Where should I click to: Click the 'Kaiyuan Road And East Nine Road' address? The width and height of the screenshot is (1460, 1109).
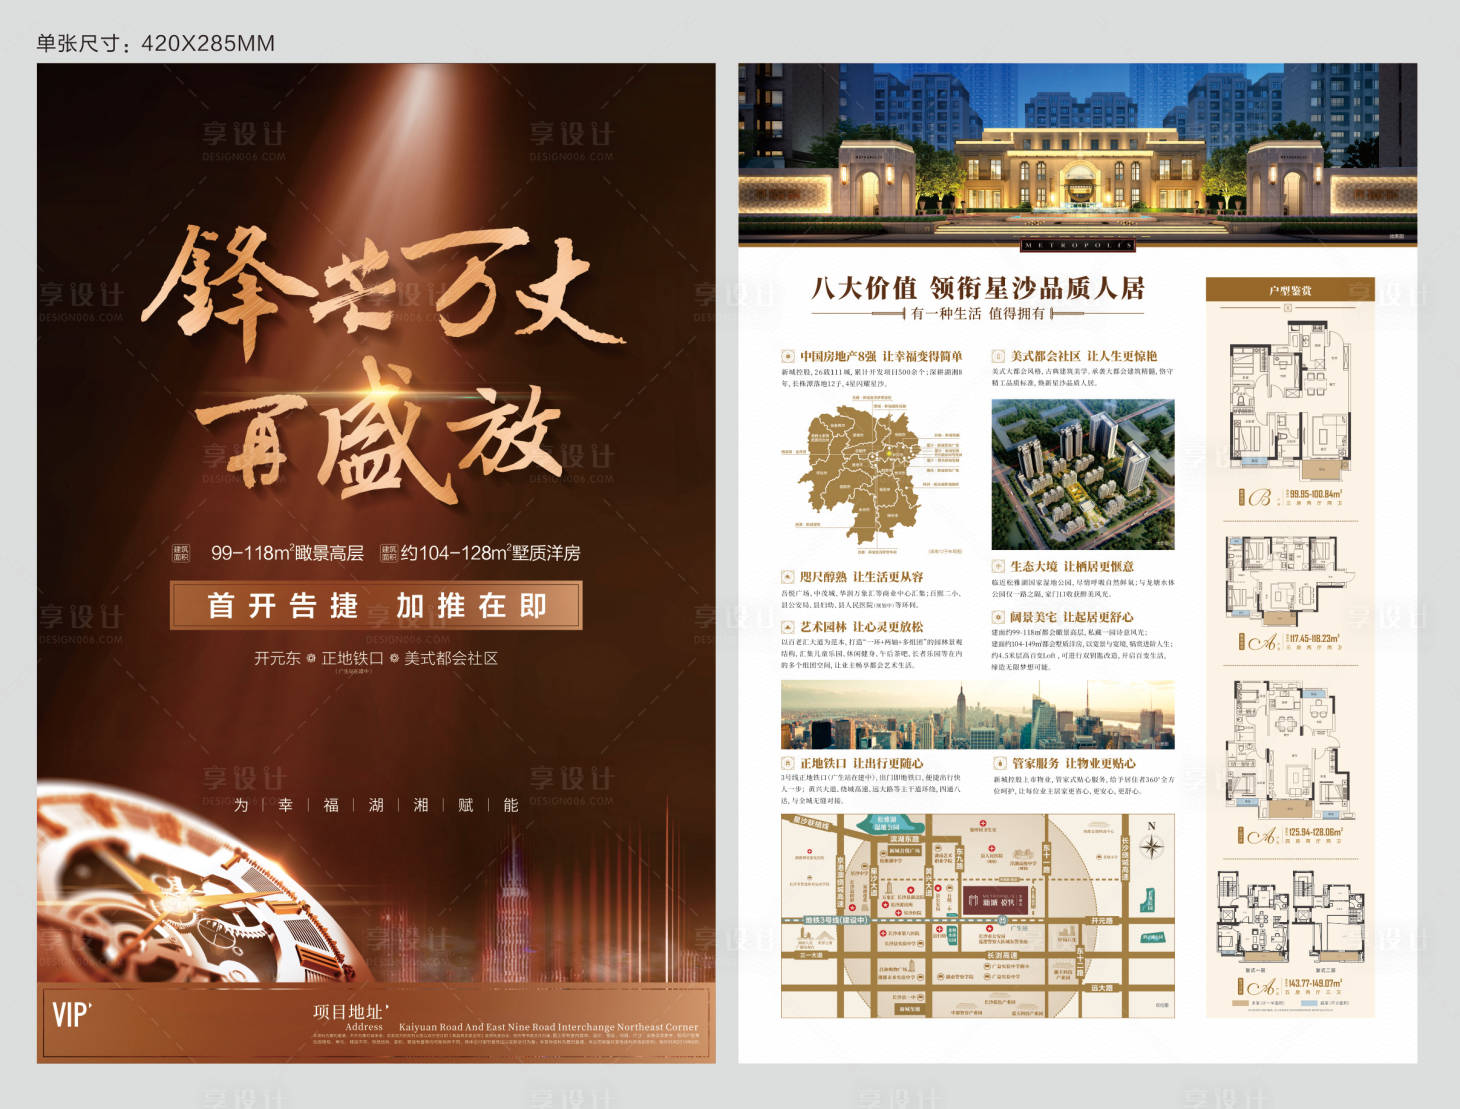coord(548,1027)
